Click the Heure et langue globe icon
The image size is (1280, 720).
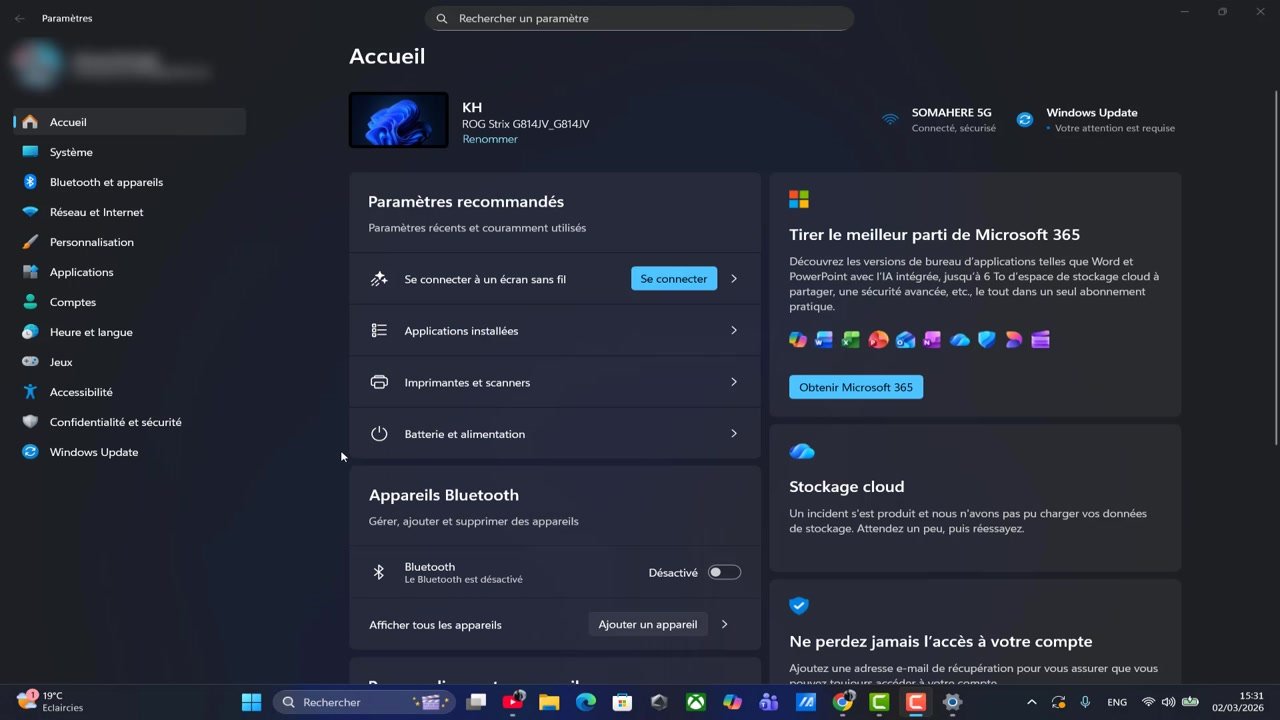(30, 332)
